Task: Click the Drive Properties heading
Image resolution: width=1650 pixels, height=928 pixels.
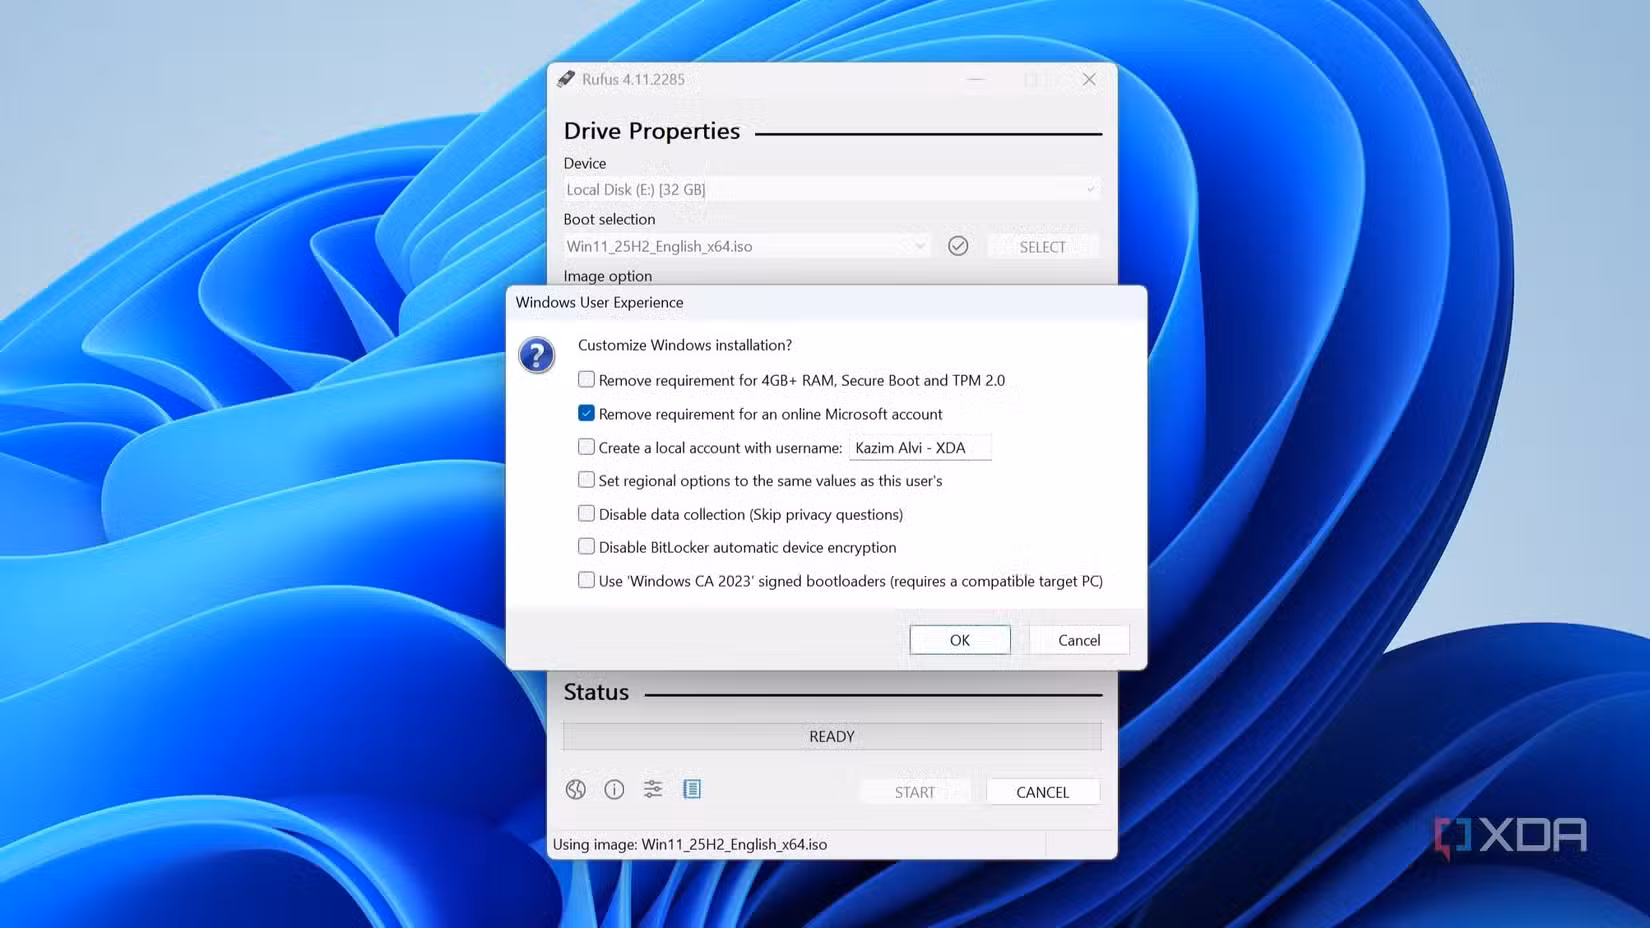Action: [x=652, y=131]
